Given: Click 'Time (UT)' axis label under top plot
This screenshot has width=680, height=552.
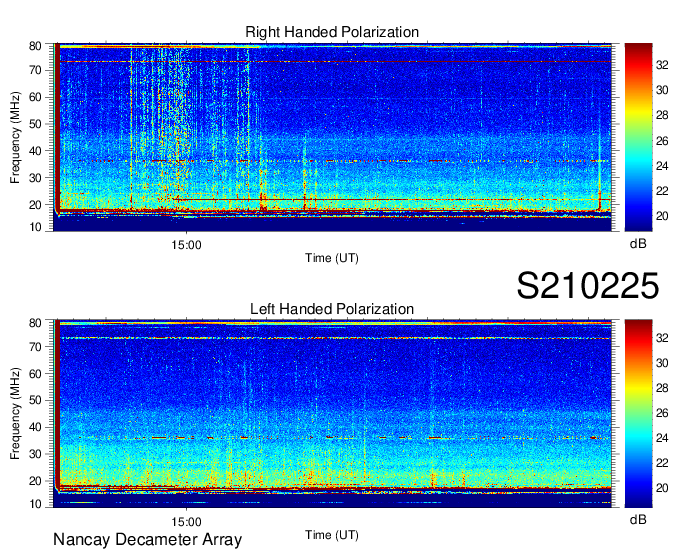Looking at the screenshot, I should click(x=332, y=258).
